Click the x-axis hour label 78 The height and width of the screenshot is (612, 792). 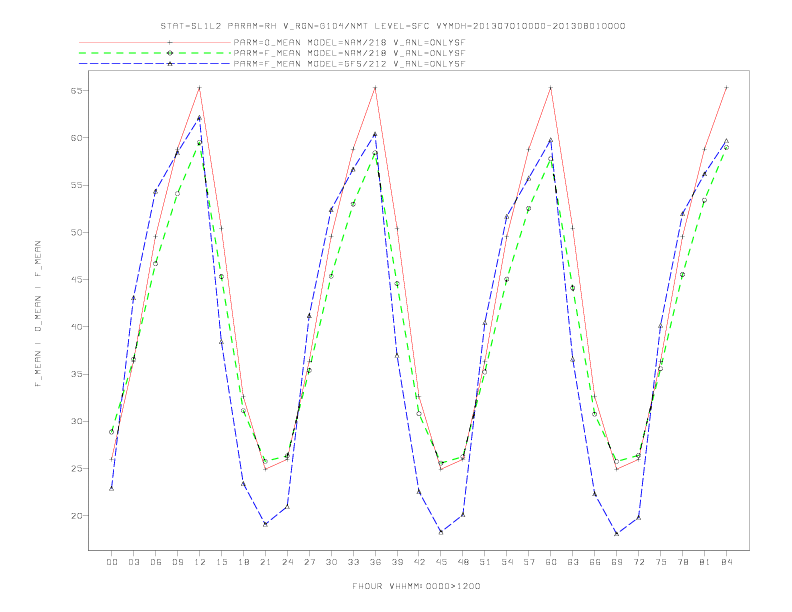pos(683,562)
